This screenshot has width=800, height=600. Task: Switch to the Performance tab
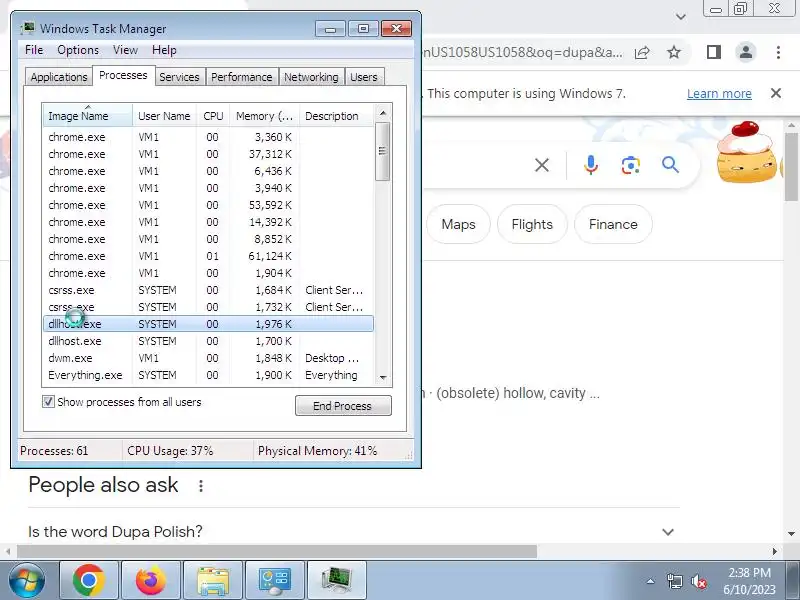coord(242,77)
